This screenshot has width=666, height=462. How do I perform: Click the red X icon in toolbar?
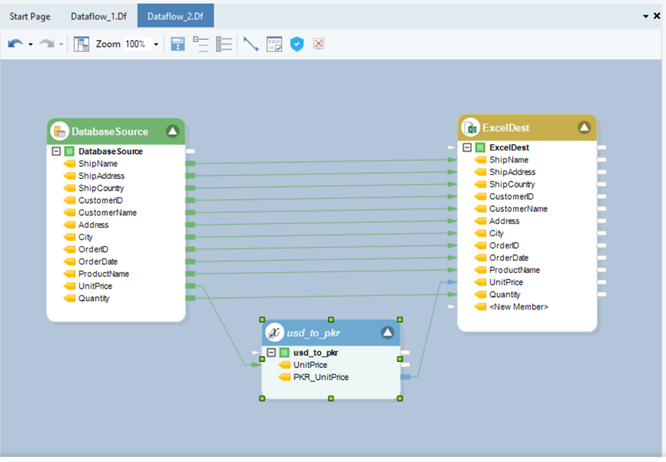(x=319, y=45)
